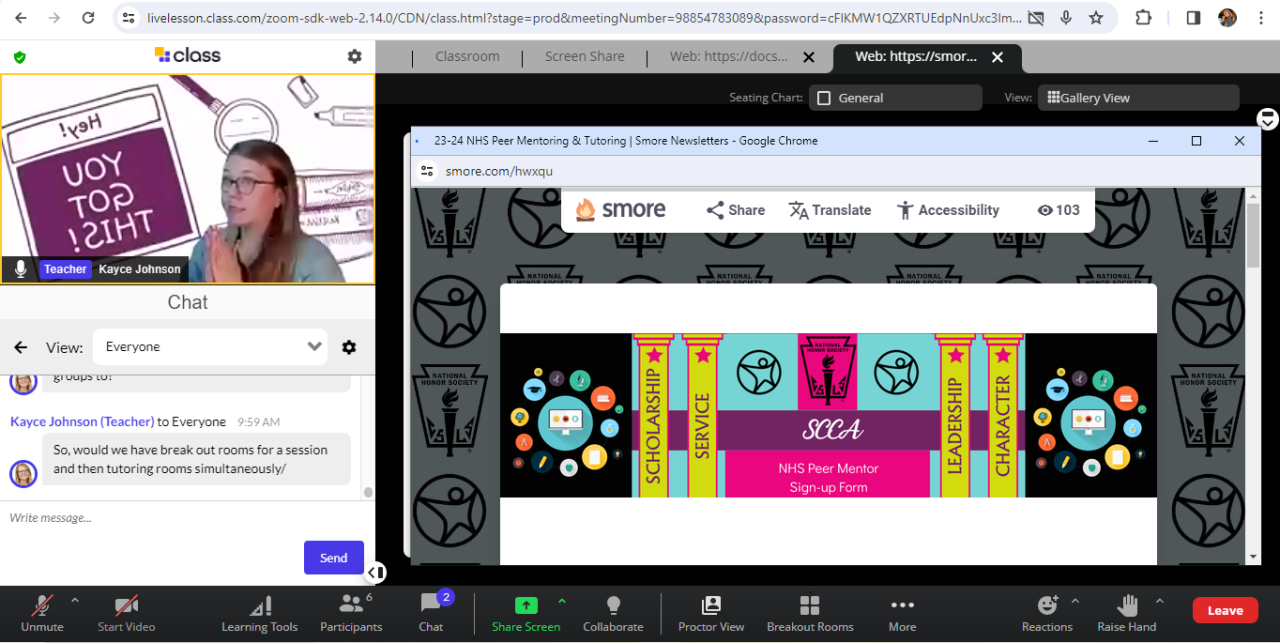Click the Teacher video feed
The height and width of the screenshot is (643, 1280).
pyautogui.click(x=188, y=178)
